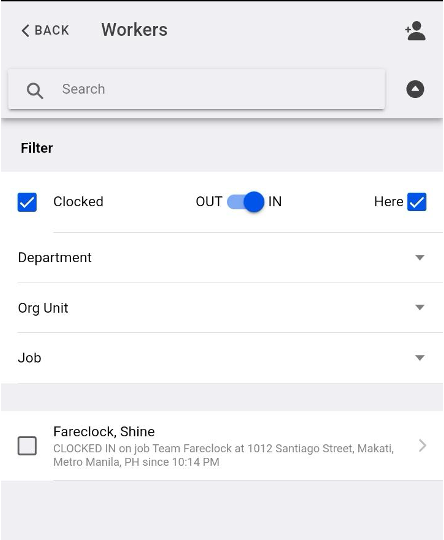The height and width of the screenshot is (540, 444).
Task: Expand the Department dropdown arrow
Action: [420, 258]
